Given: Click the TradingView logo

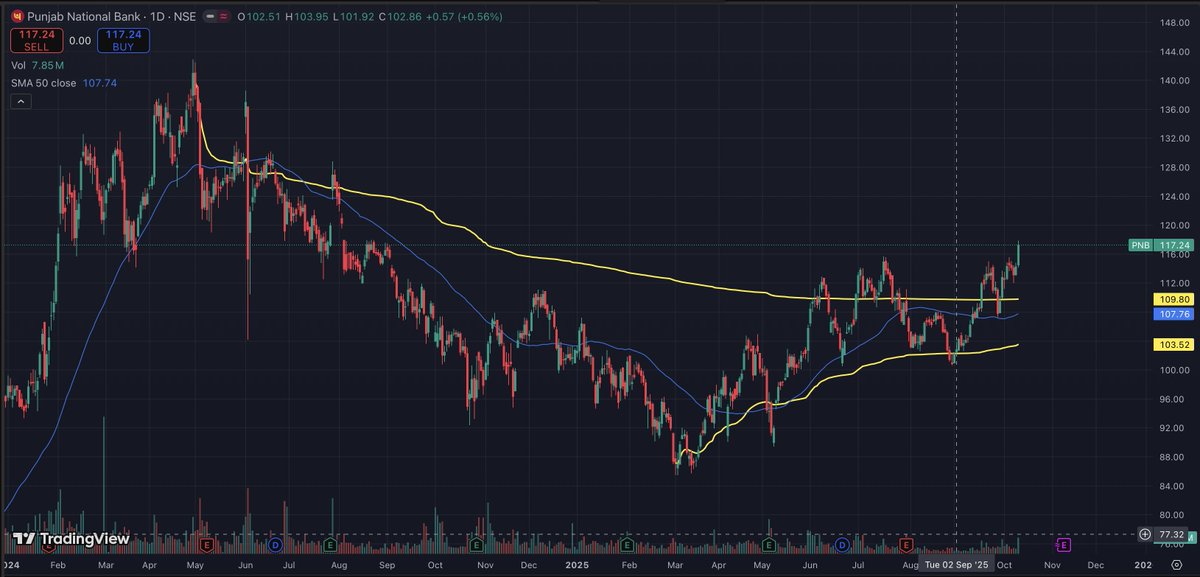Looking at the screenshot, I should coord(71,539).
